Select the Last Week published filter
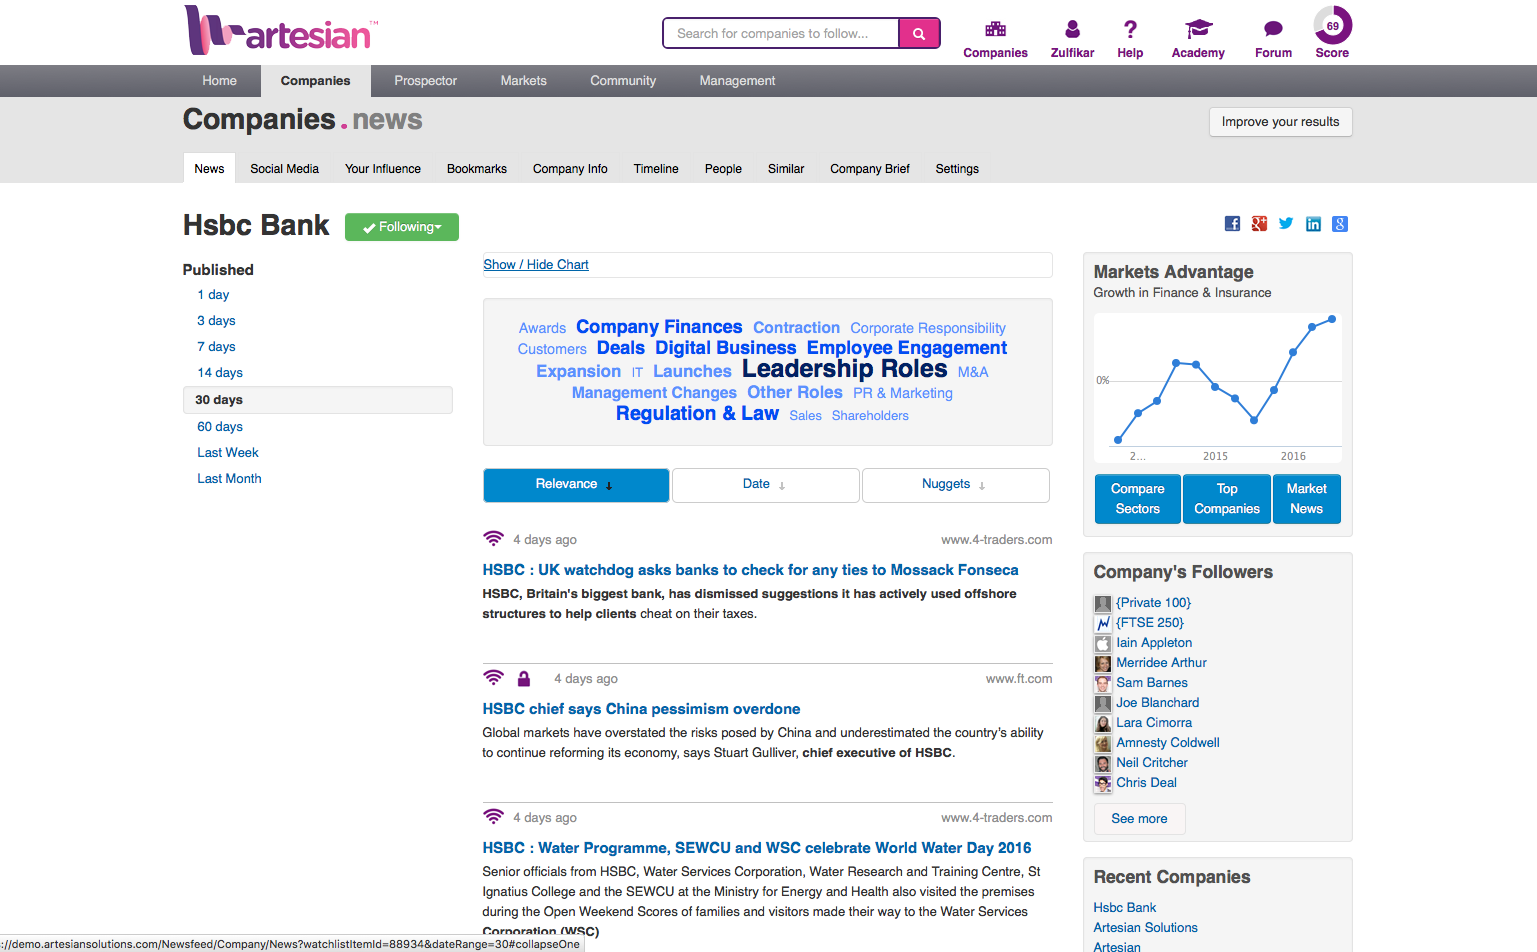This screenshot has width=1537, height=952. pos(228,453)
